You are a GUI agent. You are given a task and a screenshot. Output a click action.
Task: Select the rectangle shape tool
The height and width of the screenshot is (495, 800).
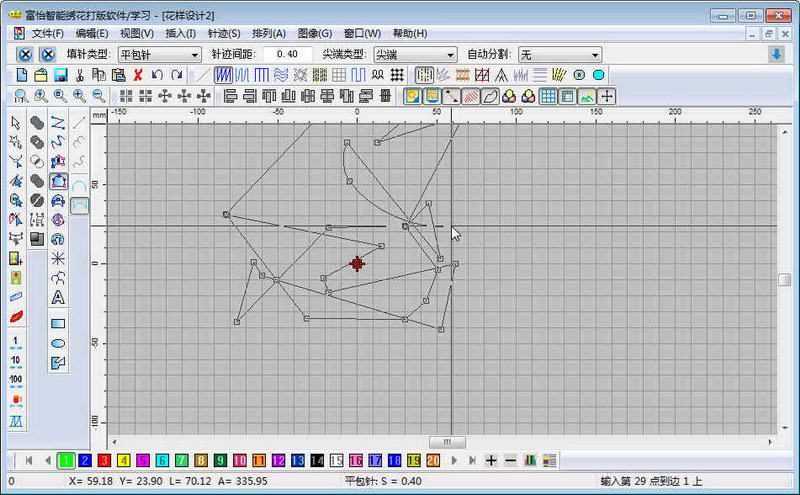tap(58, 324)
